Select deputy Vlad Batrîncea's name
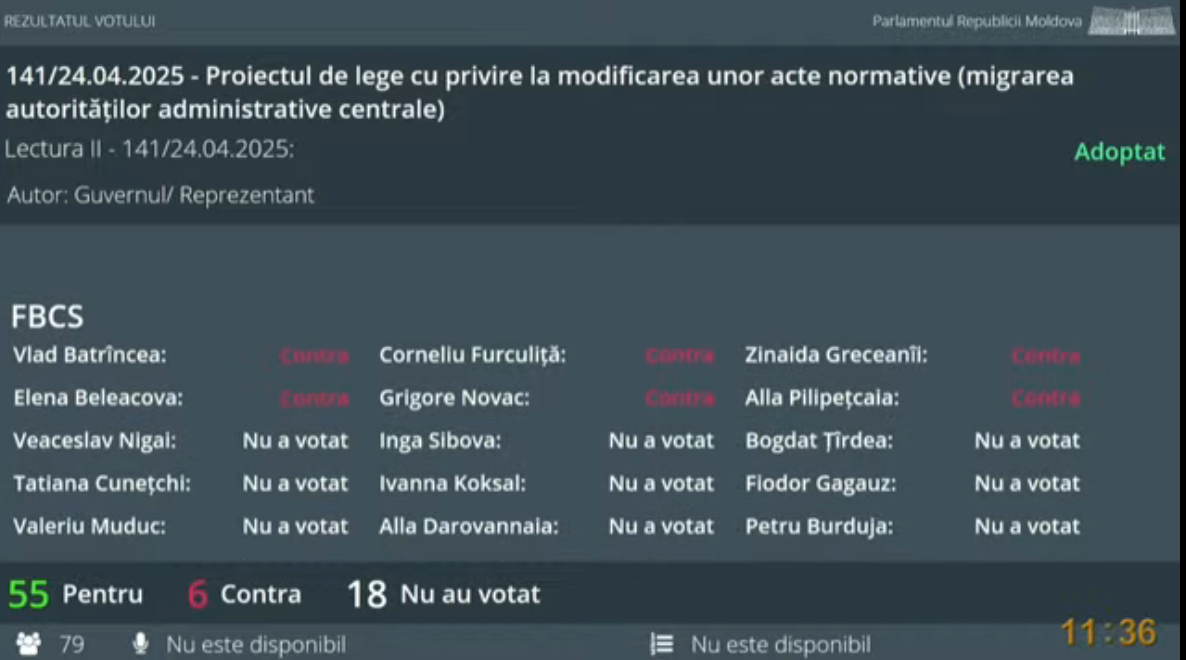 tap(90, 355)
